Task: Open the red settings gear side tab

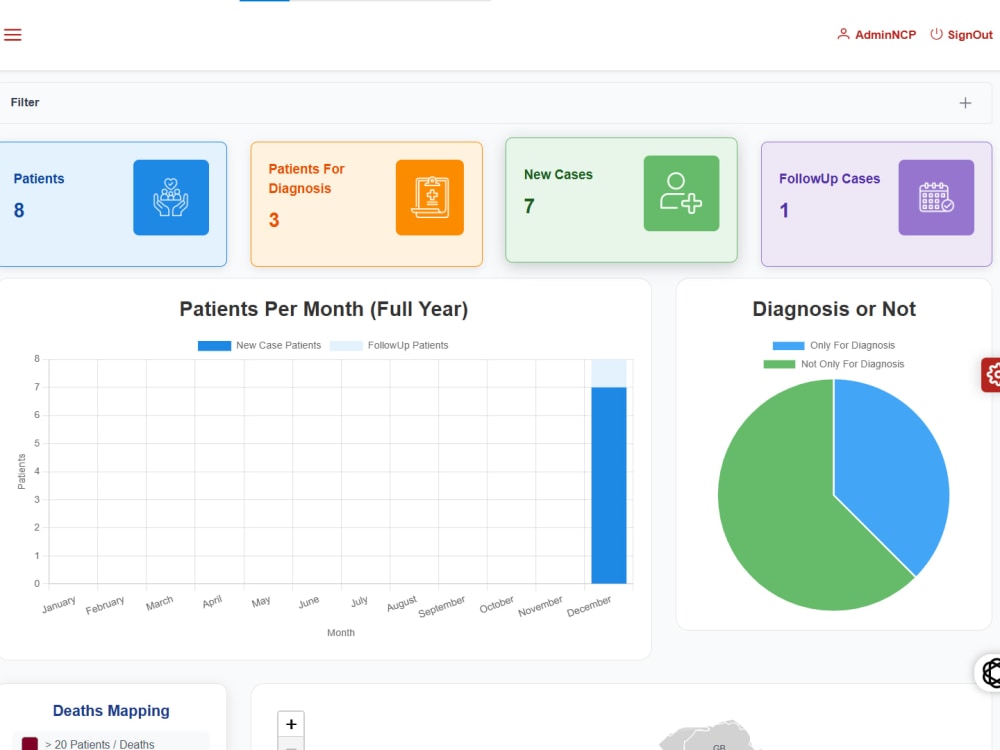Action: (991, 375)
